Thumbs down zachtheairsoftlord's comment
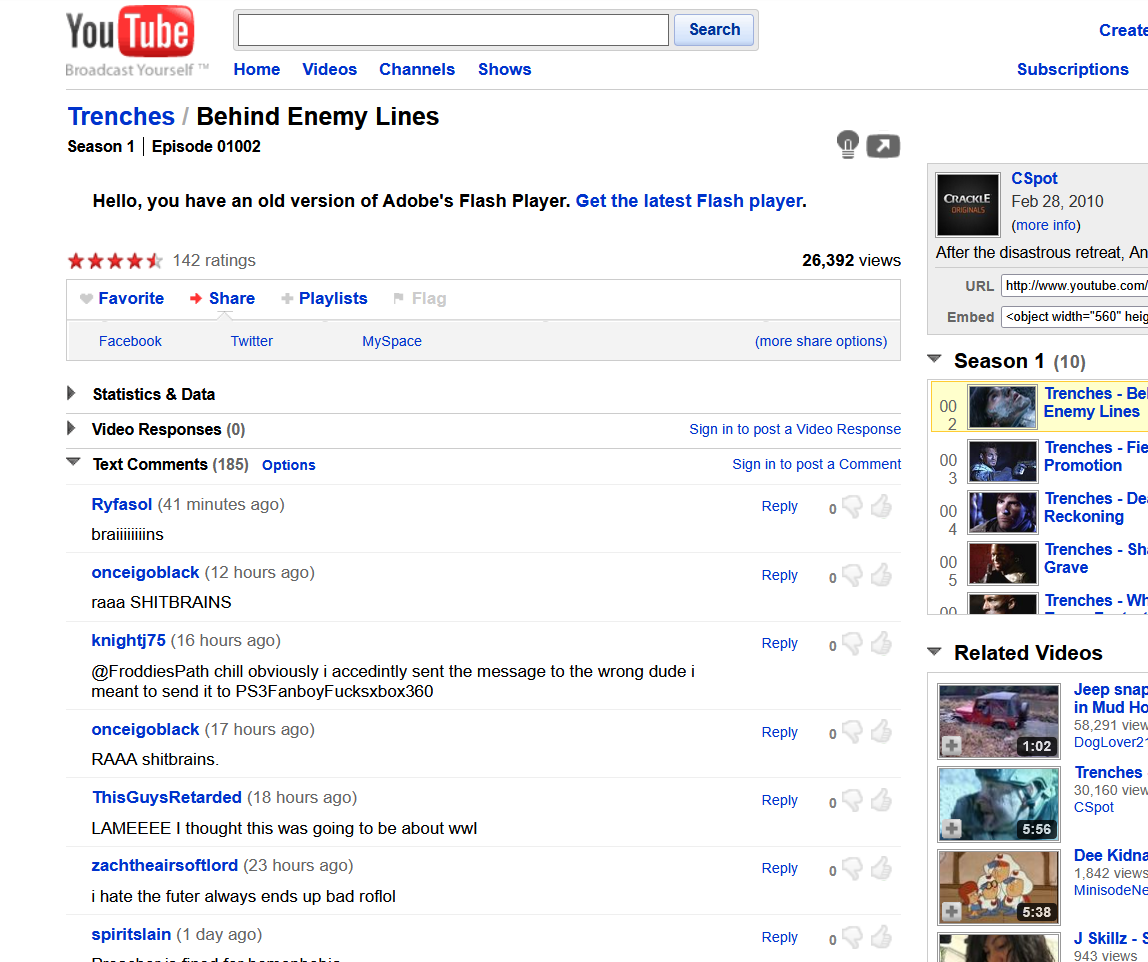Screen dimensions: 1148x962 pos(852,868)
